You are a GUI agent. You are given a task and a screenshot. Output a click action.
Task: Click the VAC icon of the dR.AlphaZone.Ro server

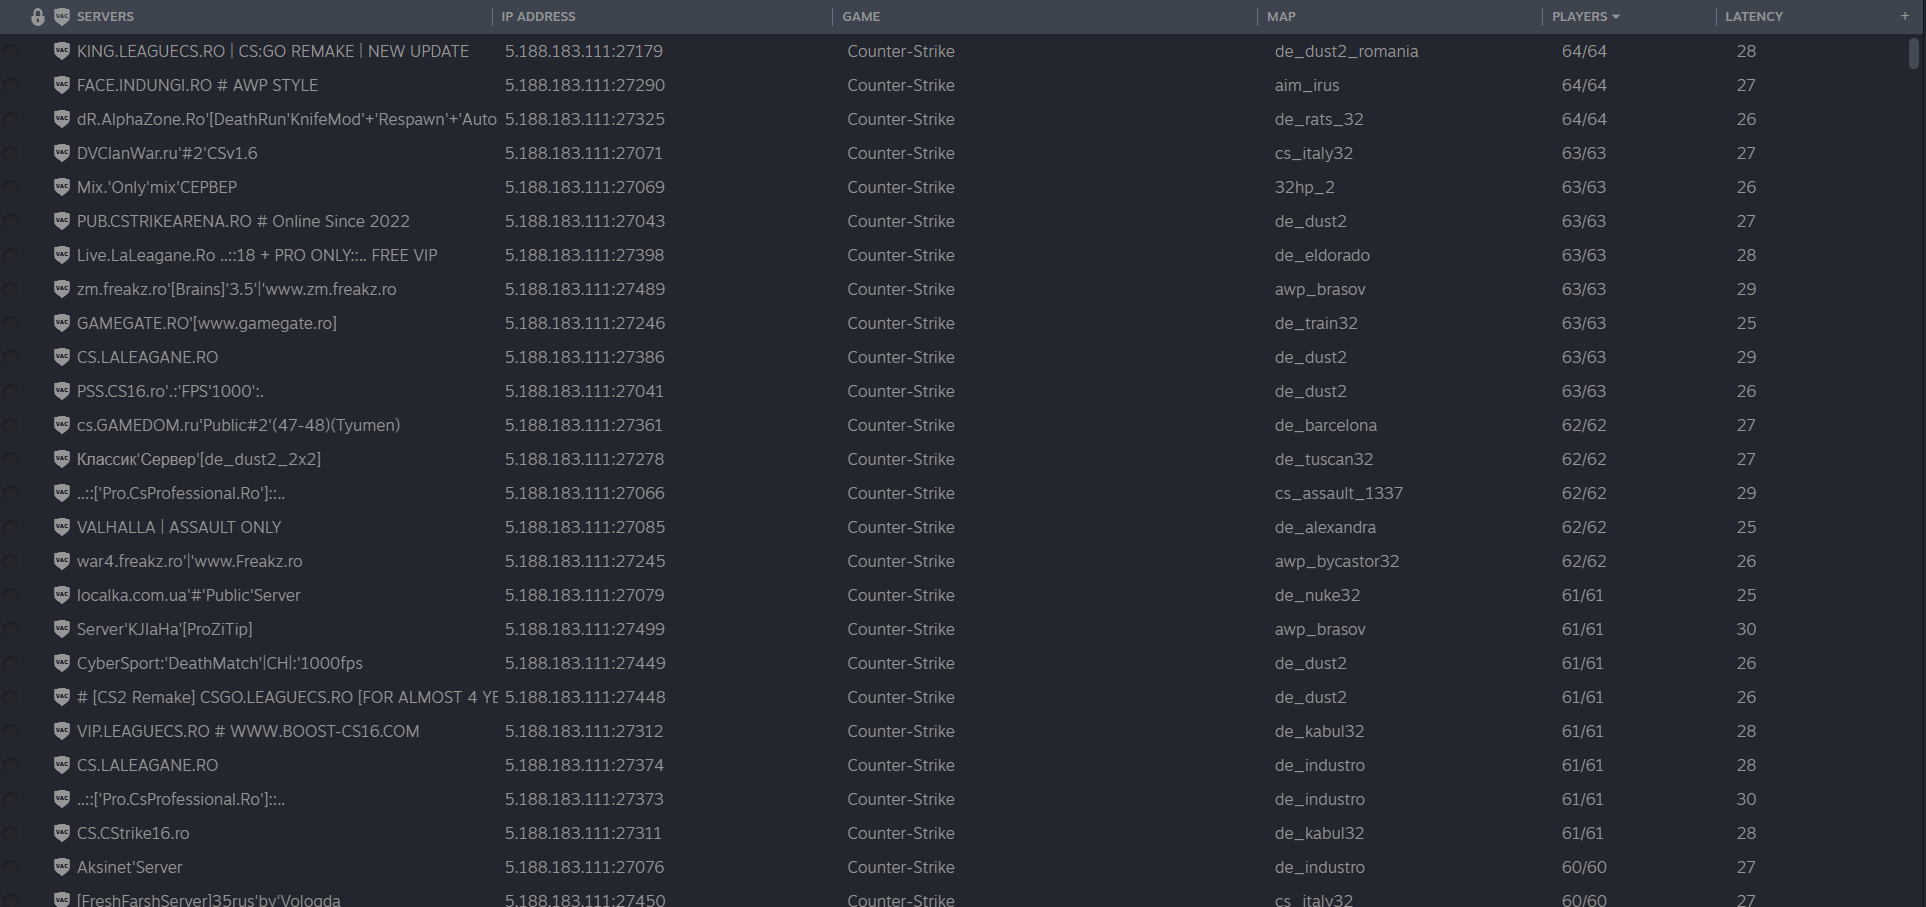(x=62, y=119)
